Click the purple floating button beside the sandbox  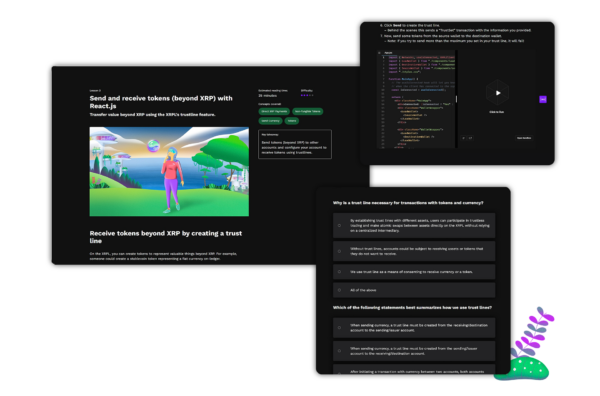pos(543,99)
